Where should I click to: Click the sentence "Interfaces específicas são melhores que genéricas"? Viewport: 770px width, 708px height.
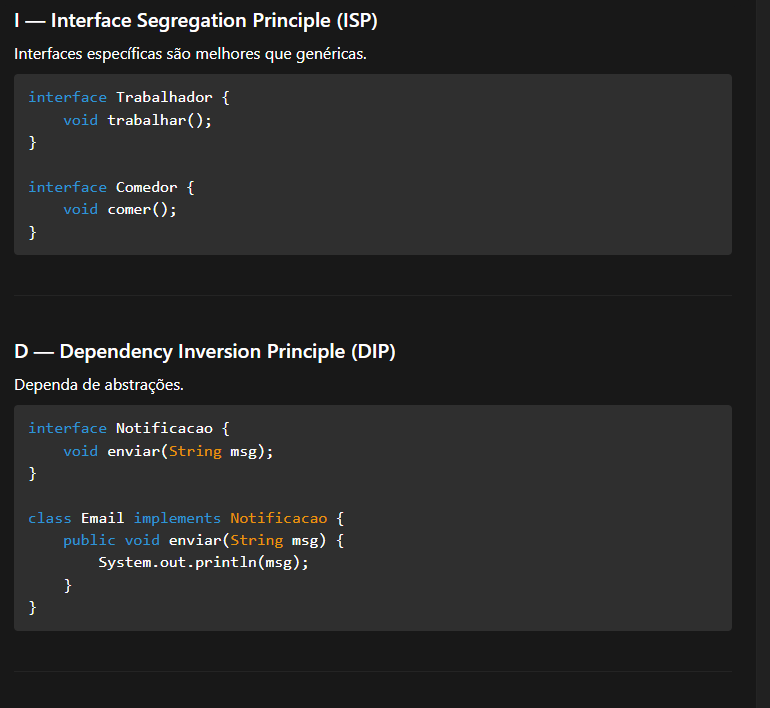(190, 53)
